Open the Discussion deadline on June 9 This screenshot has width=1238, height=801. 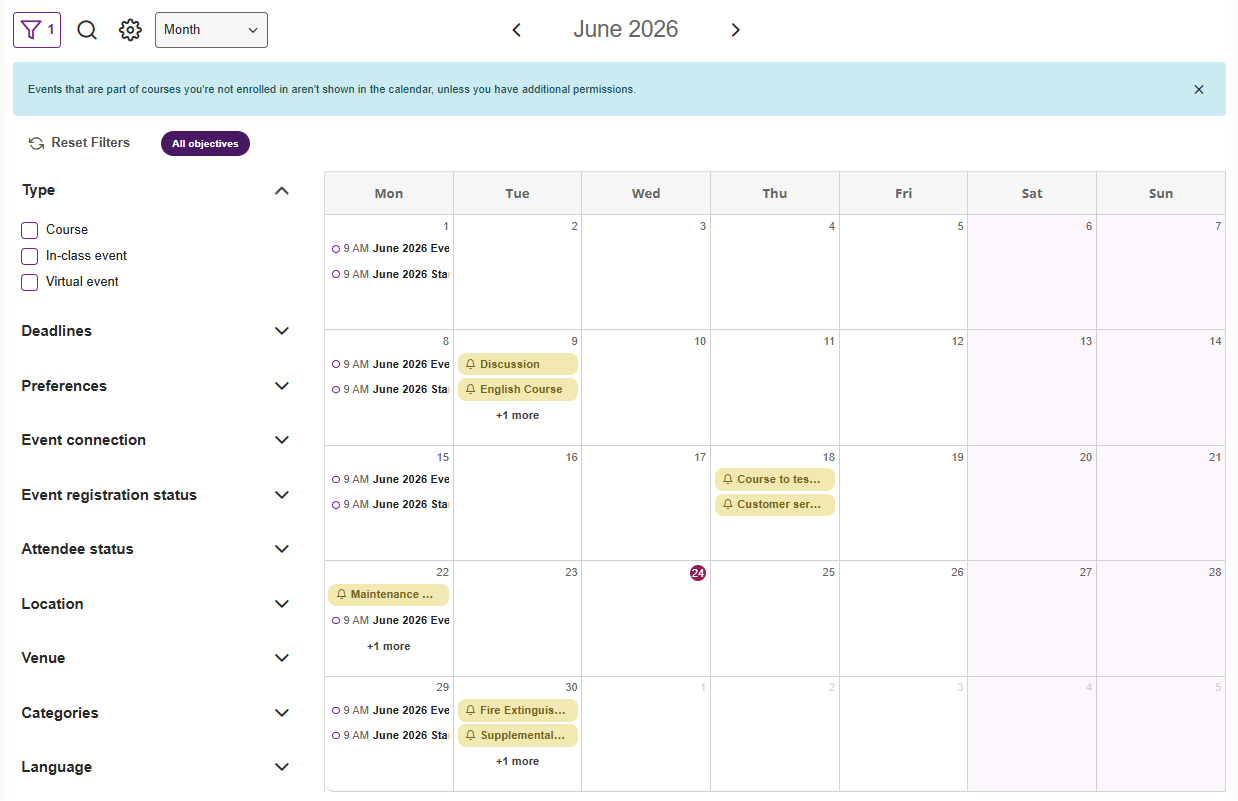518,364
